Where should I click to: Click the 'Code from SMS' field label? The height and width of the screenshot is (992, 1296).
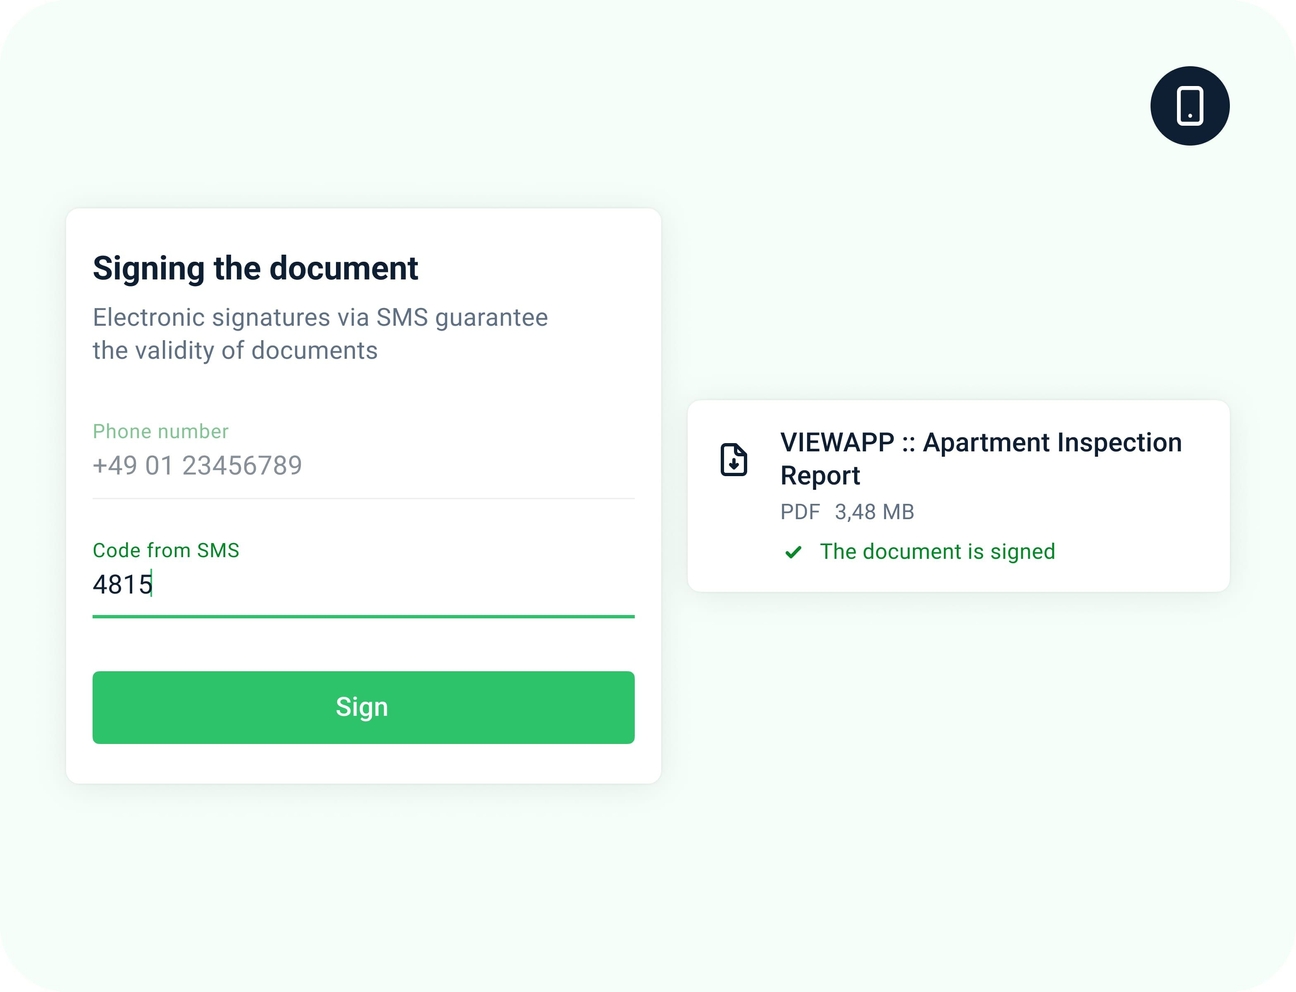(x=166, y=550)
